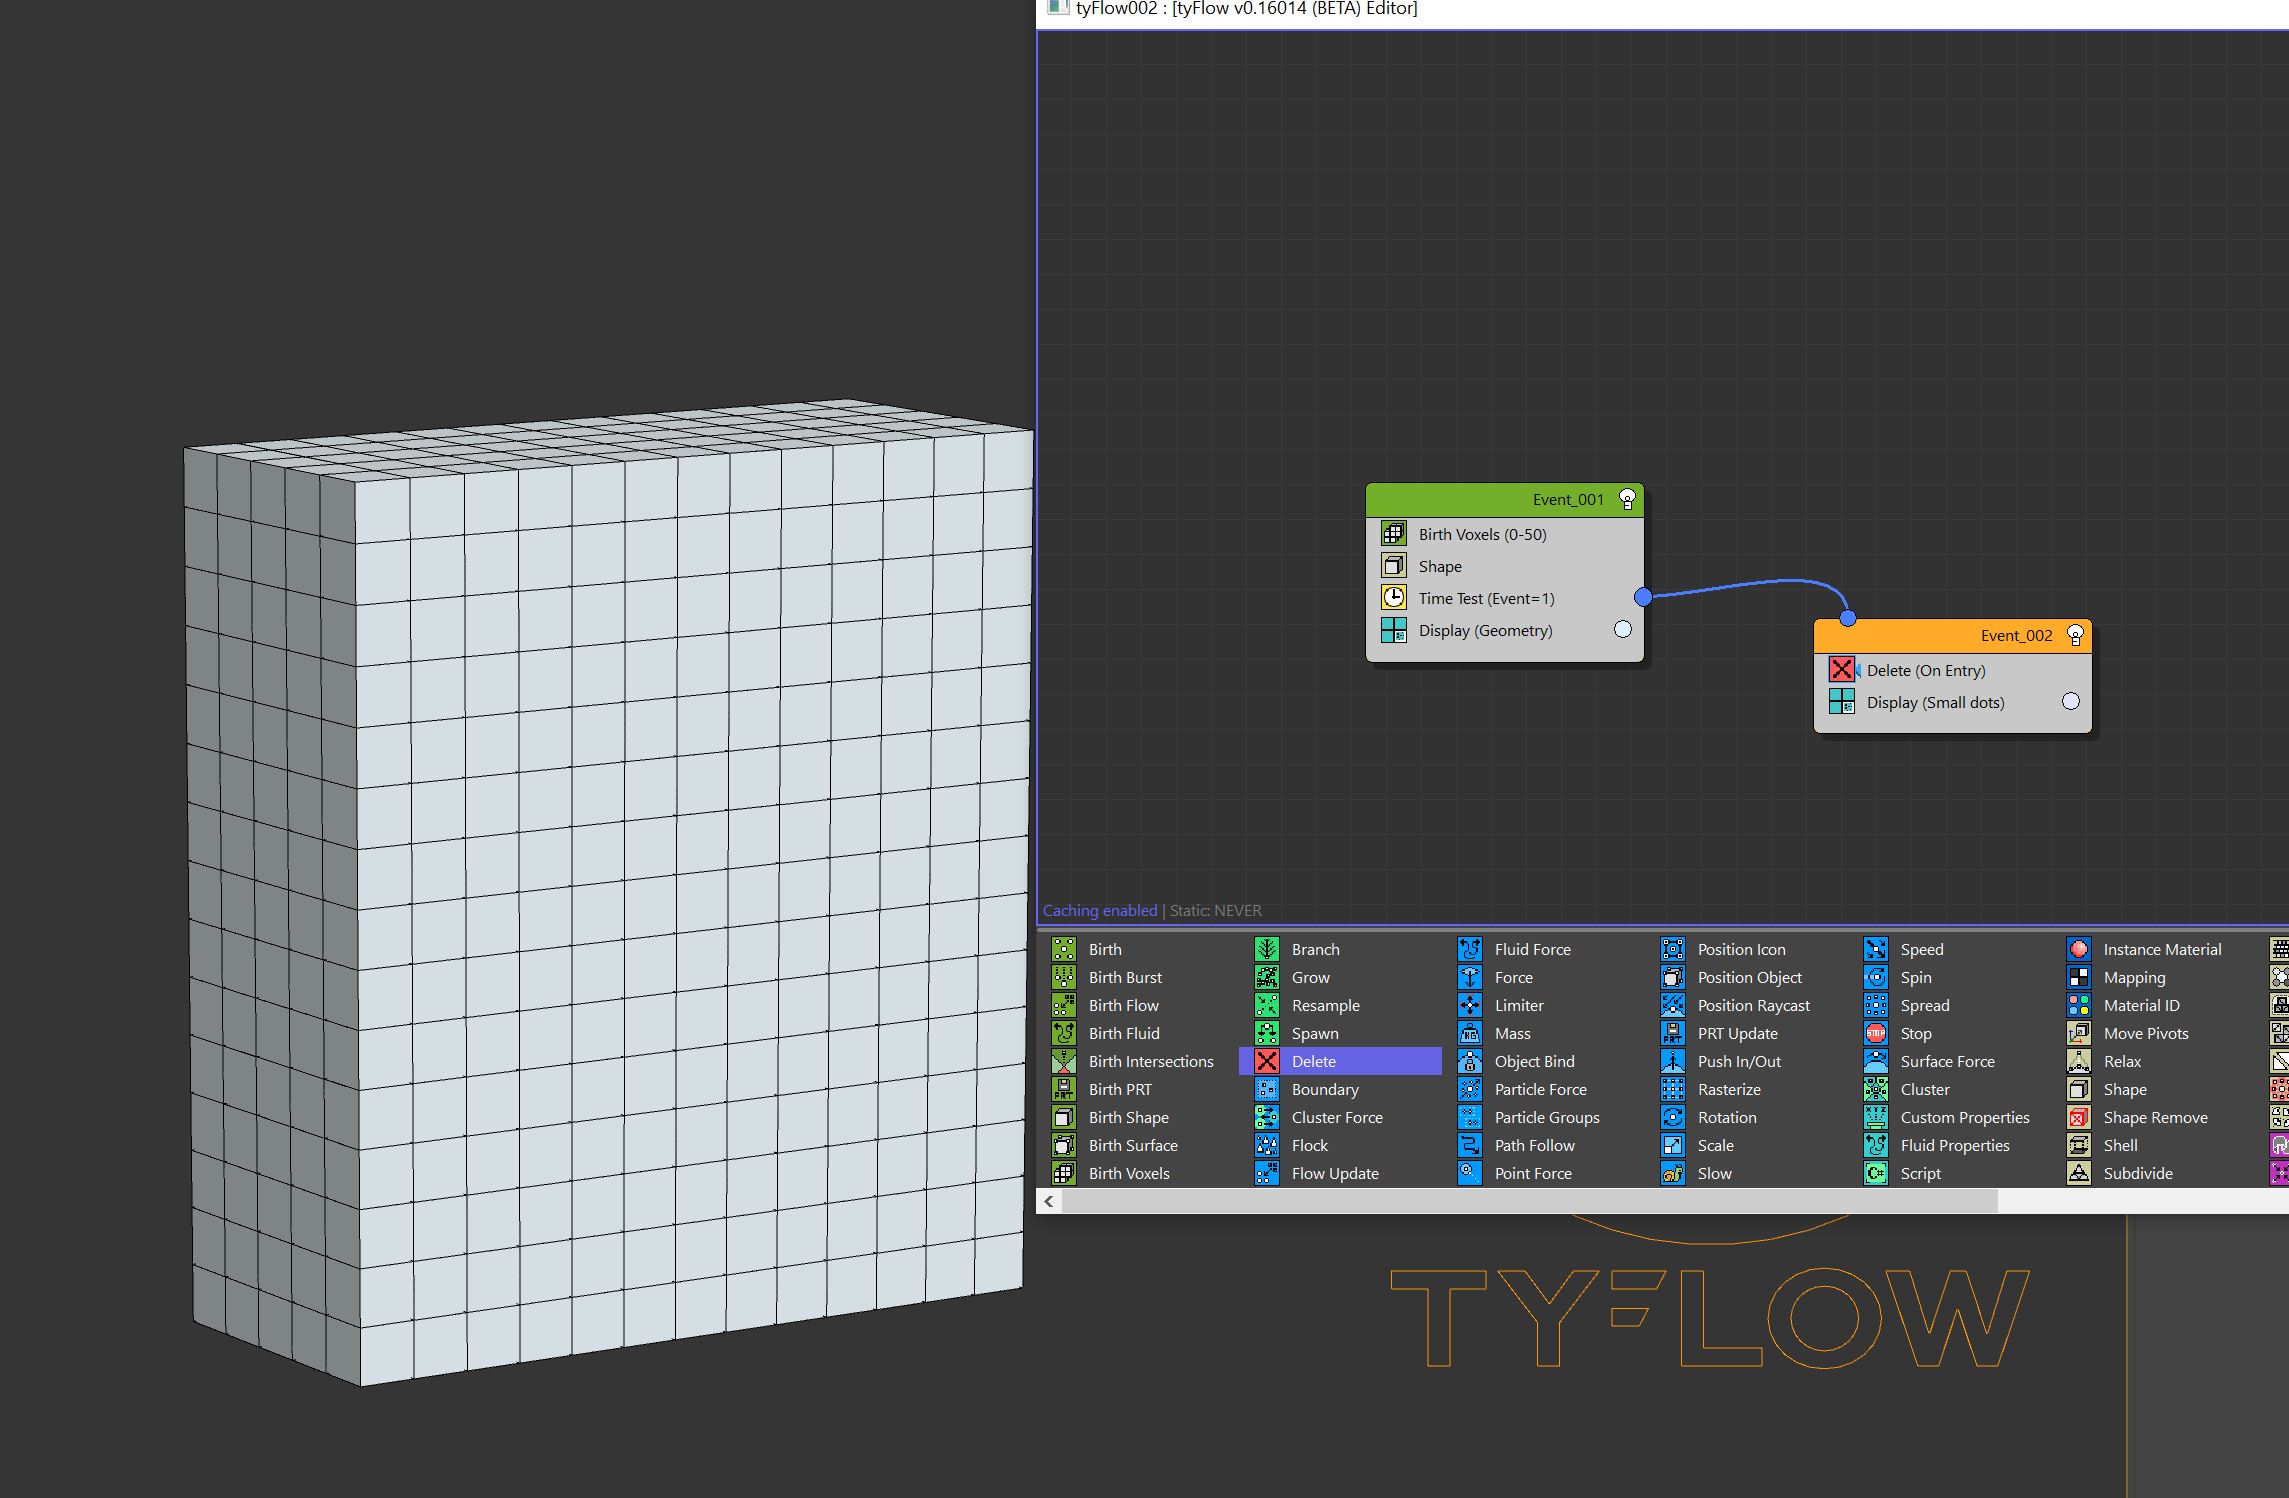Choose Scale from operator list
Viewport: 2289px width, 1498px height.
(1716, 1145)
